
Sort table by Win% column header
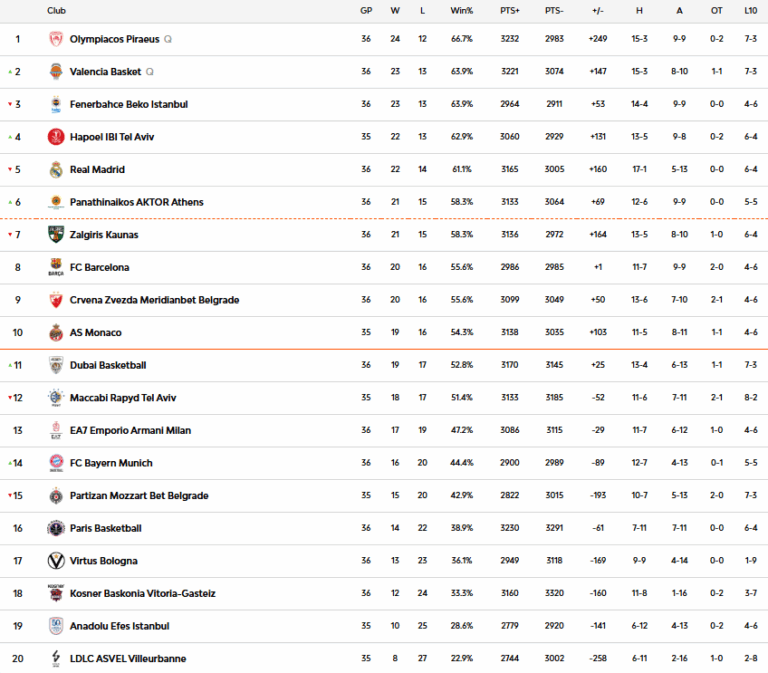461,11
